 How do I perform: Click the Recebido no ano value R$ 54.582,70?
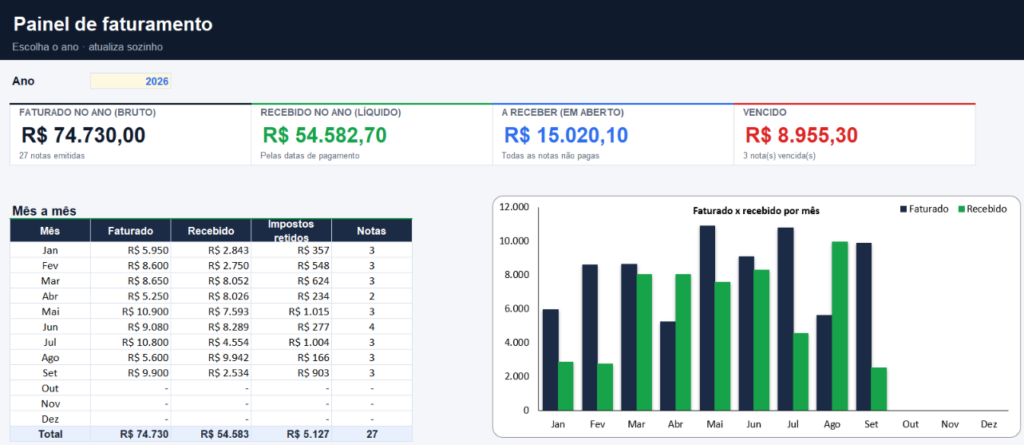click(325, 135)
